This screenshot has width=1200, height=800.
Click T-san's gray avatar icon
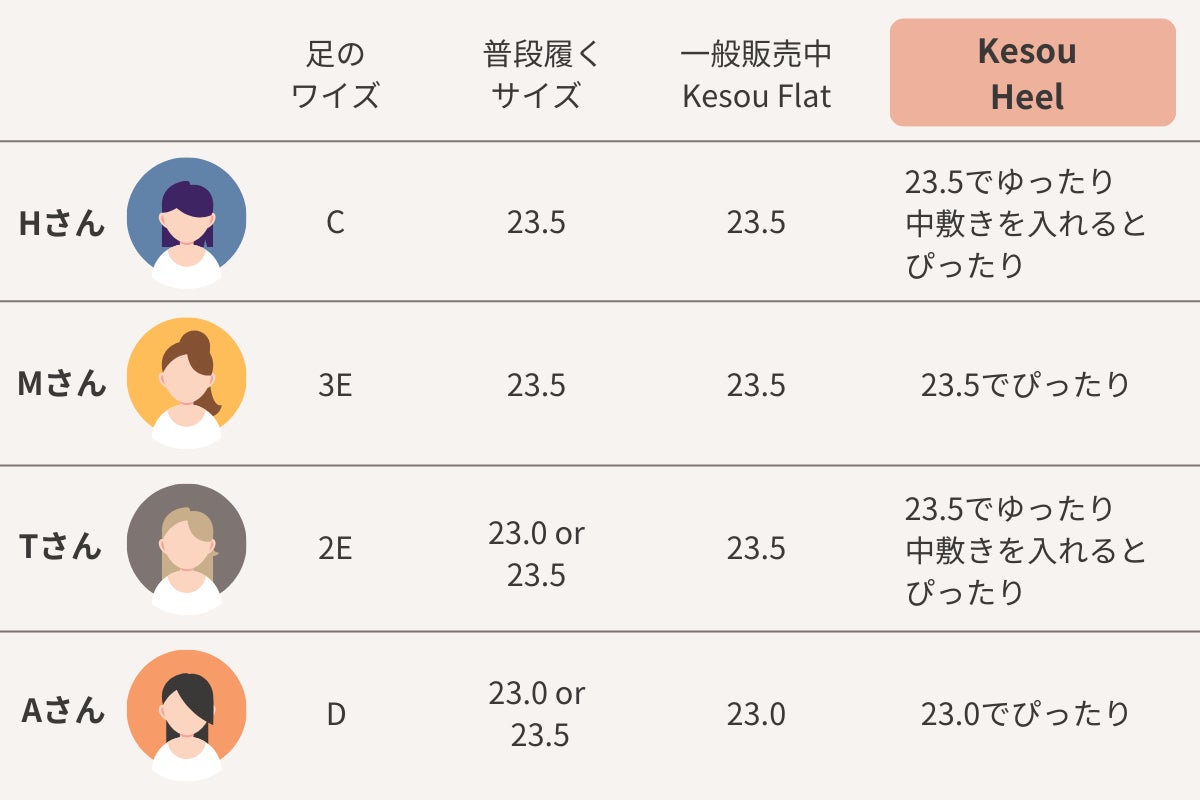point(186,548)
